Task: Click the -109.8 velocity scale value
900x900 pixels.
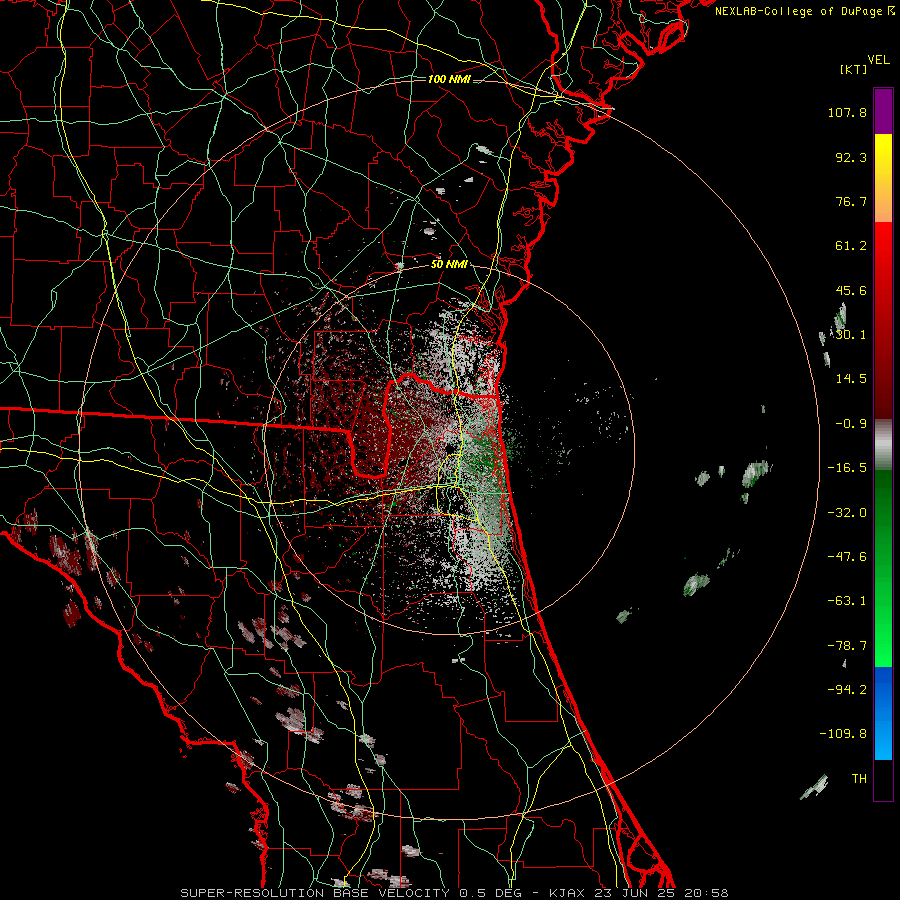Action: click(844, 734)
